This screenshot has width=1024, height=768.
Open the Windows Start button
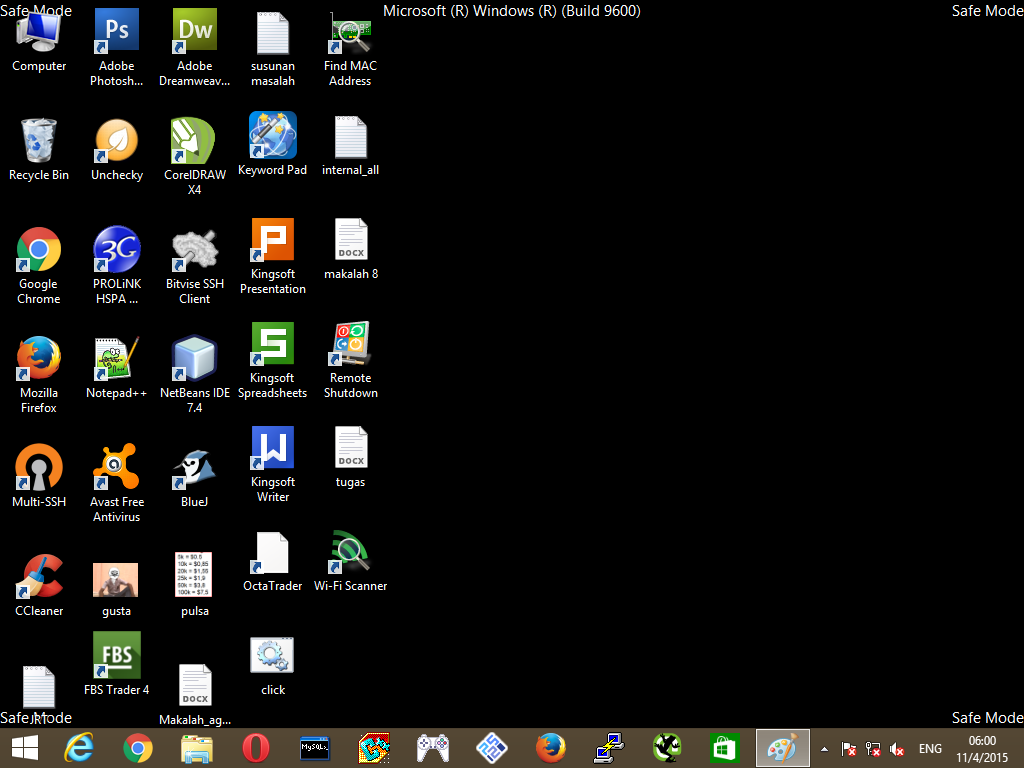click(25, 748)
